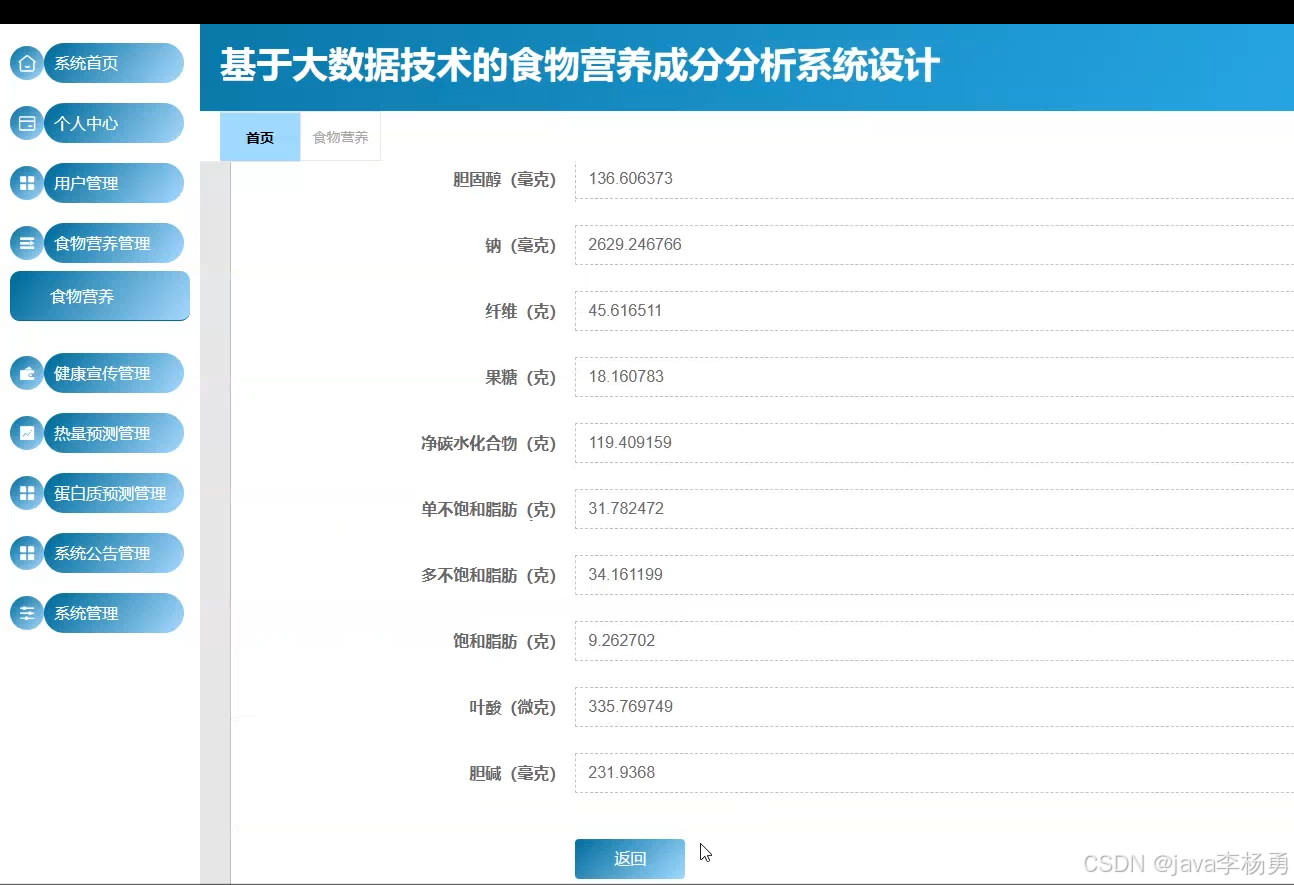1294x885 pixels.
Task: Click the 胆固醇 field showing 136.606373
Action: (x=934, y=179)
